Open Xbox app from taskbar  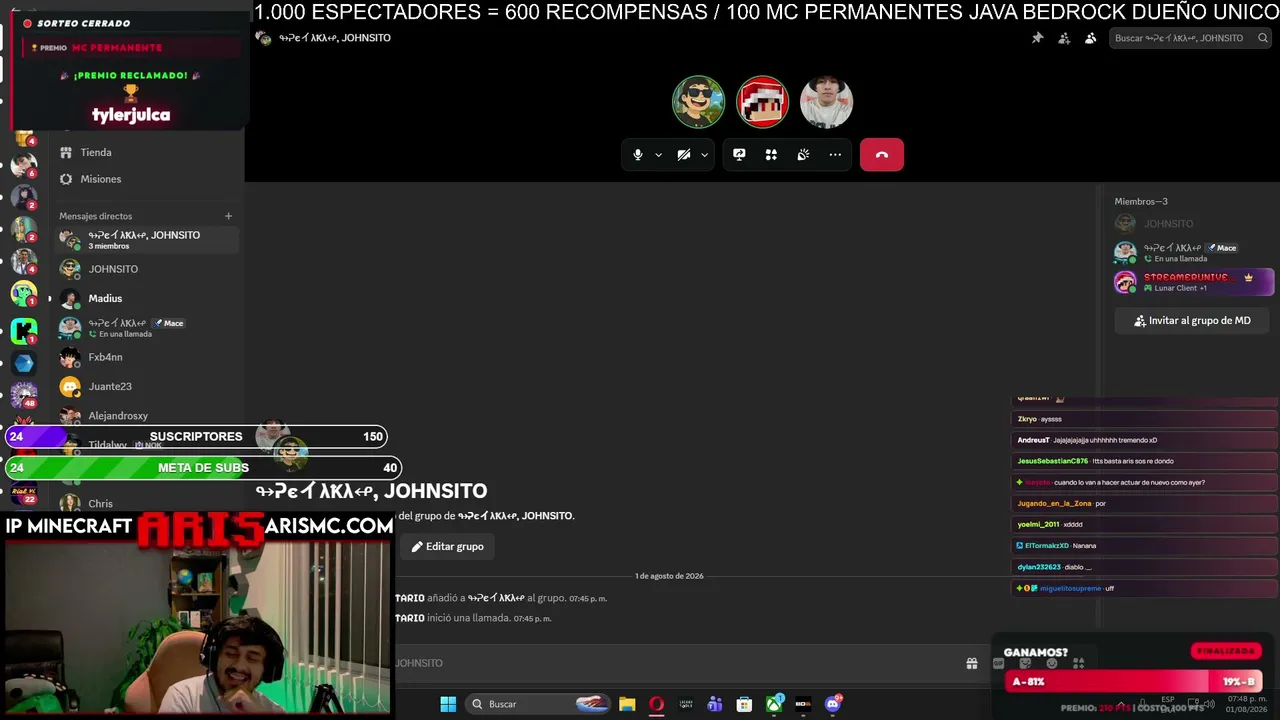774,704
